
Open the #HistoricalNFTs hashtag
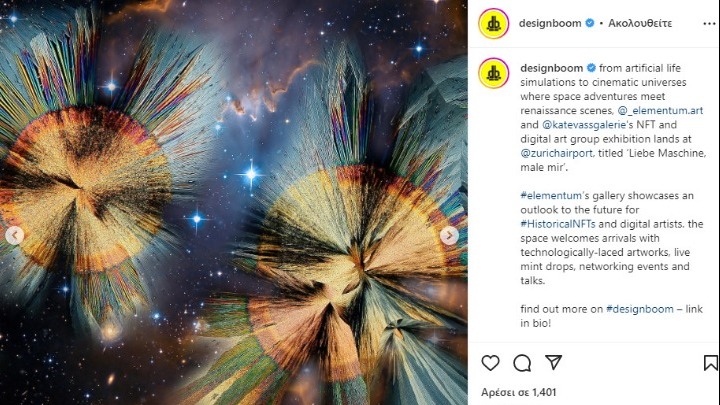coord(558,224)
